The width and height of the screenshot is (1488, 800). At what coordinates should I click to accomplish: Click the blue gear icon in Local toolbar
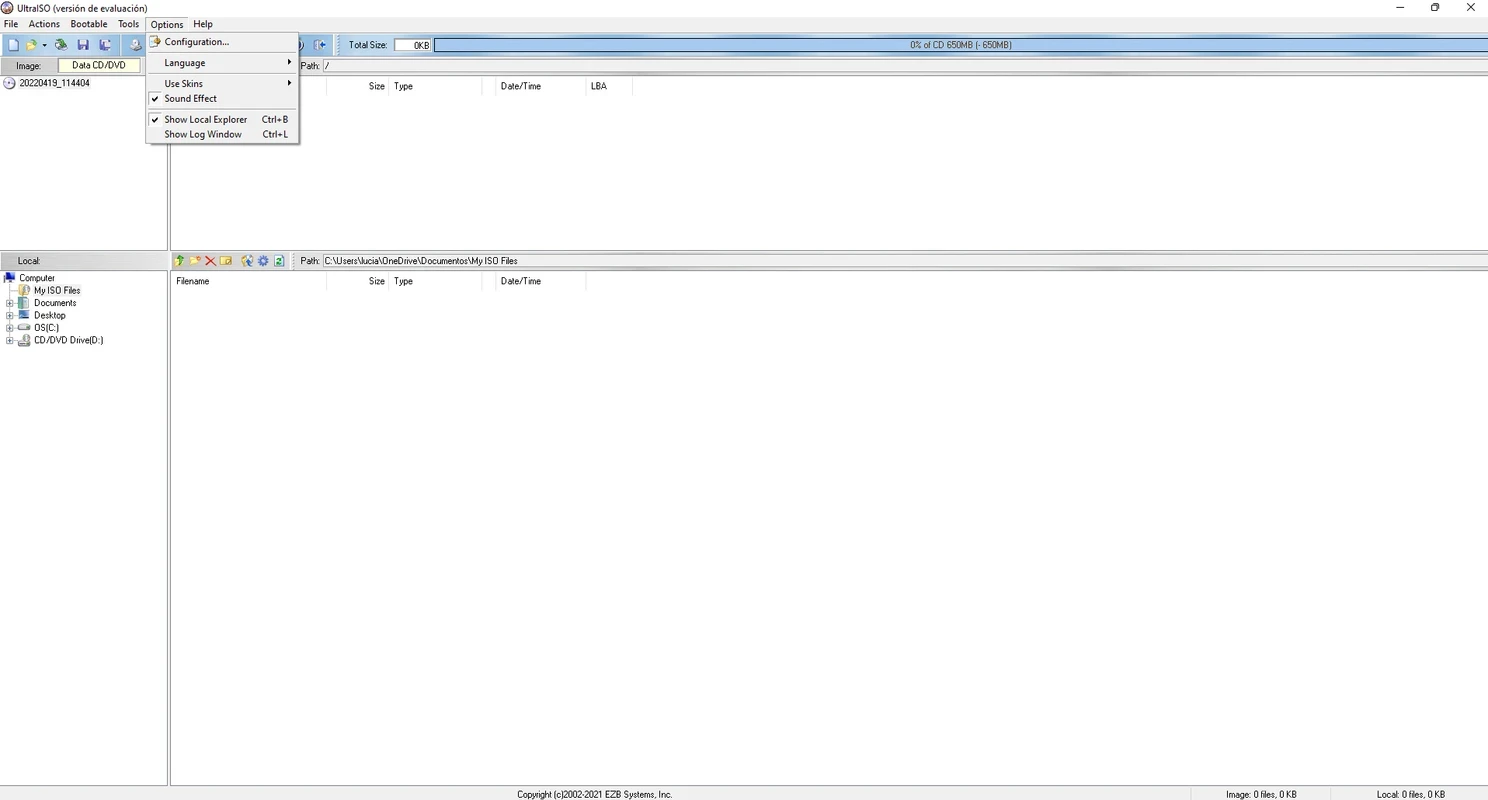(263, 261)
